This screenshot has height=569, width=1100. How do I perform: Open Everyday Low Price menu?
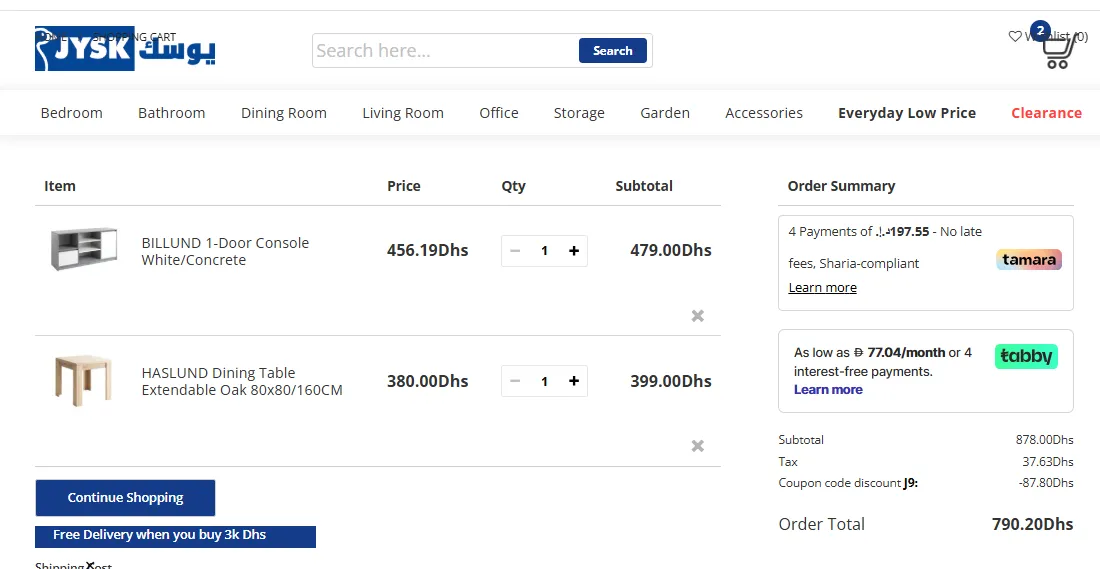point(907,113)
